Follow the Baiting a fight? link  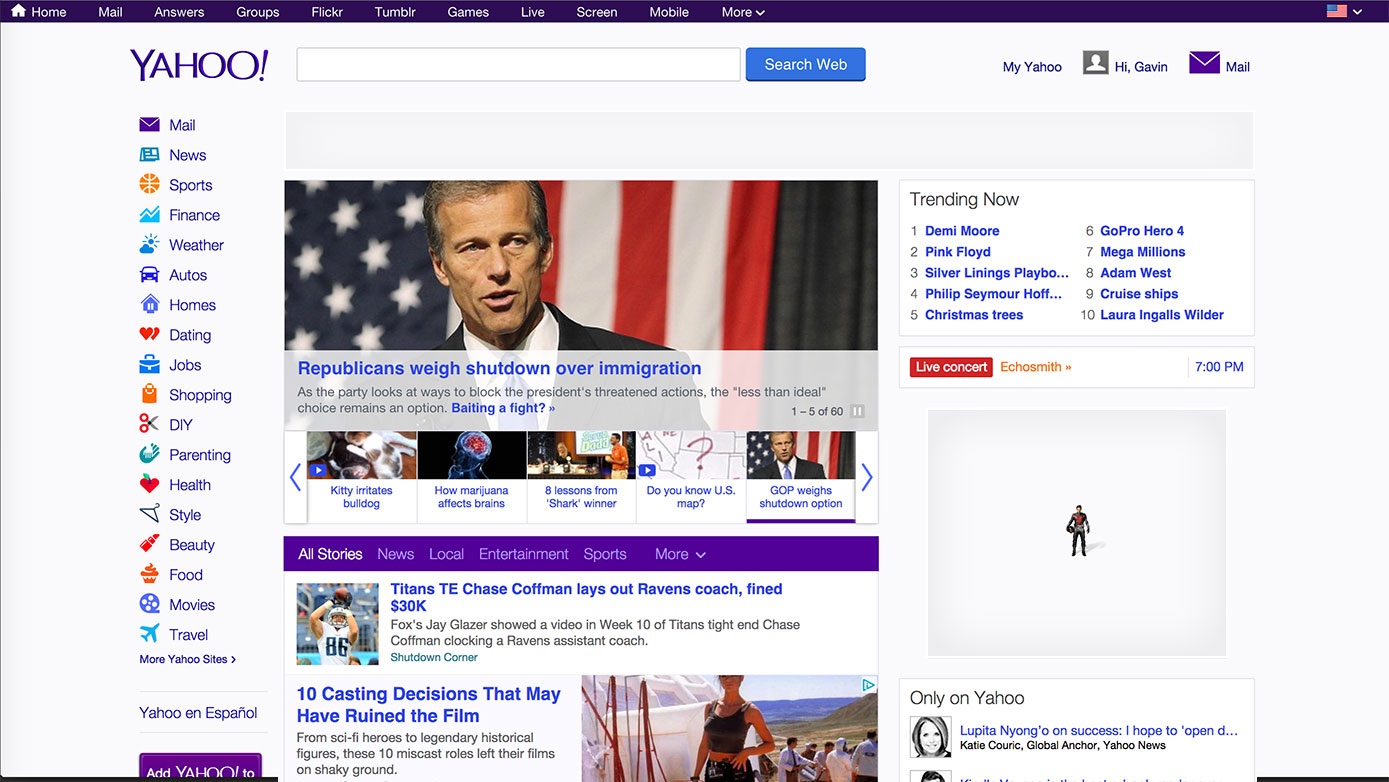(x=503, y=408)
